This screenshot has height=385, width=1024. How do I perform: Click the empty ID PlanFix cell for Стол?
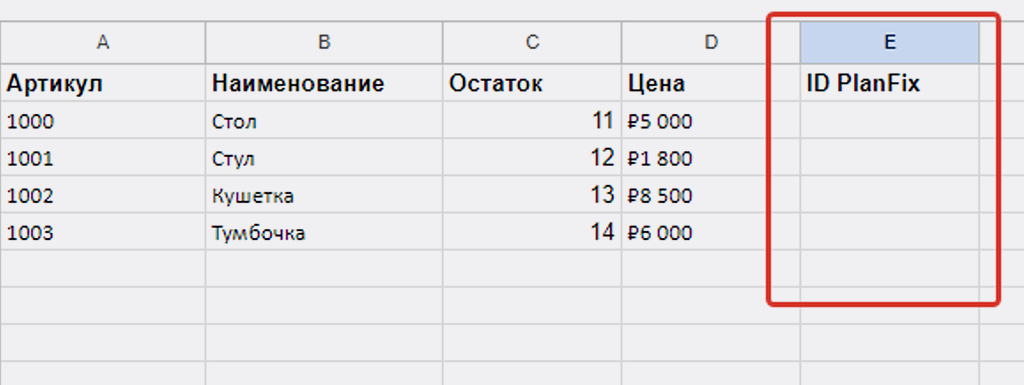[889, 120]
